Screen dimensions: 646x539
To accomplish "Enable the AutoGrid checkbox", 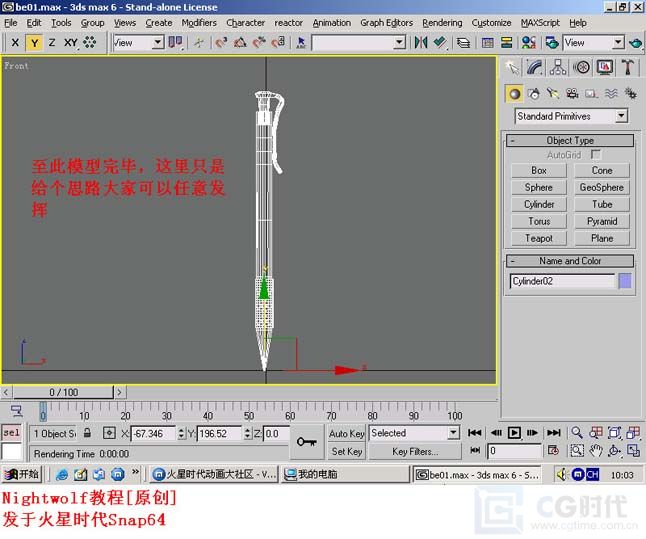I will click(596, 155).
